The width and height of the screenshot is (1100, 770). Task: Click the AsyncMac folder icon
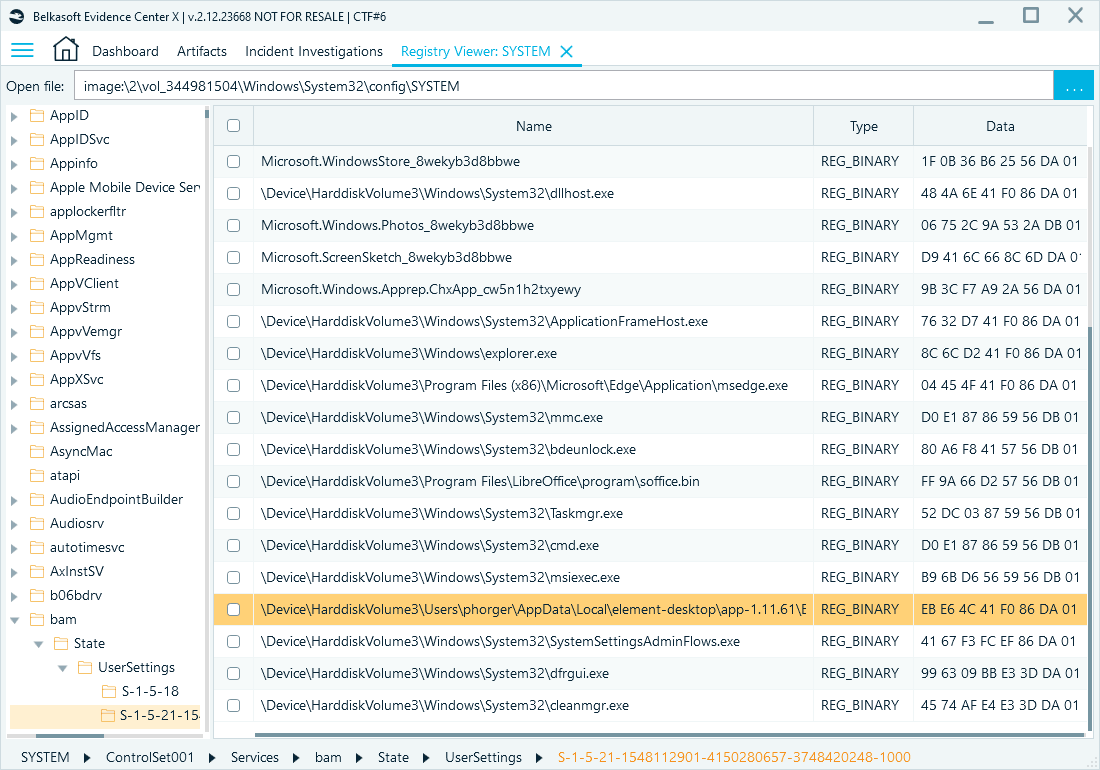pos(37,452)
